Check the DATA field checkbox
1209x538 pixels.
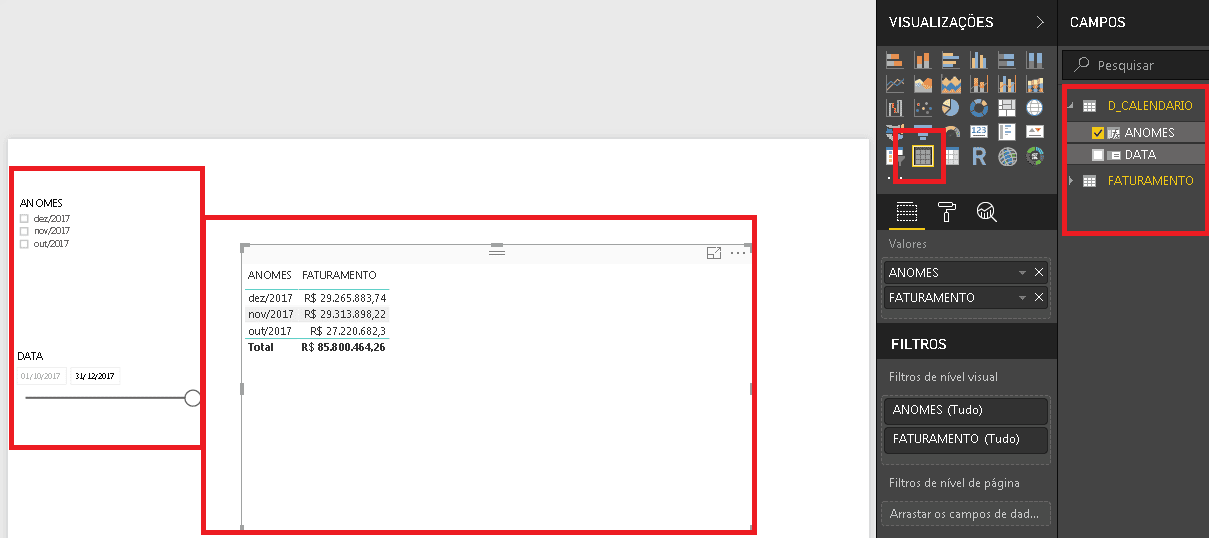[1098, 155]
